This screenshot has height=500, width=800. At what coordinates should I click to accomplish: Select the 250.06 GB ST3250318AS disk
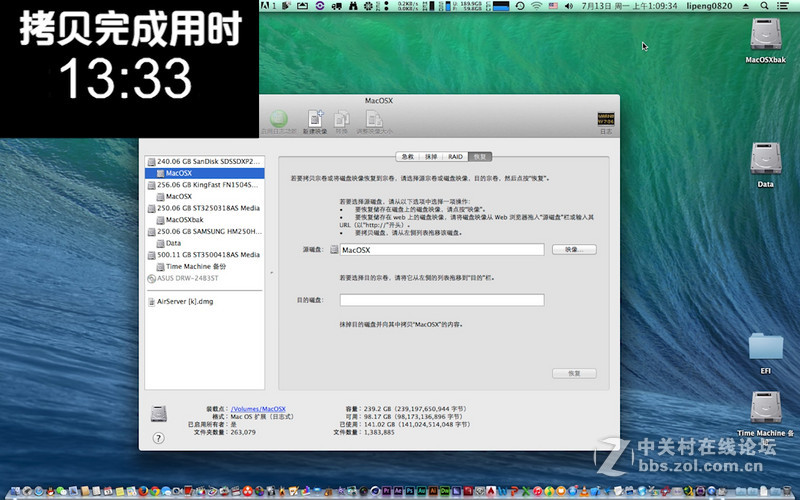click(x=205, y=208)
